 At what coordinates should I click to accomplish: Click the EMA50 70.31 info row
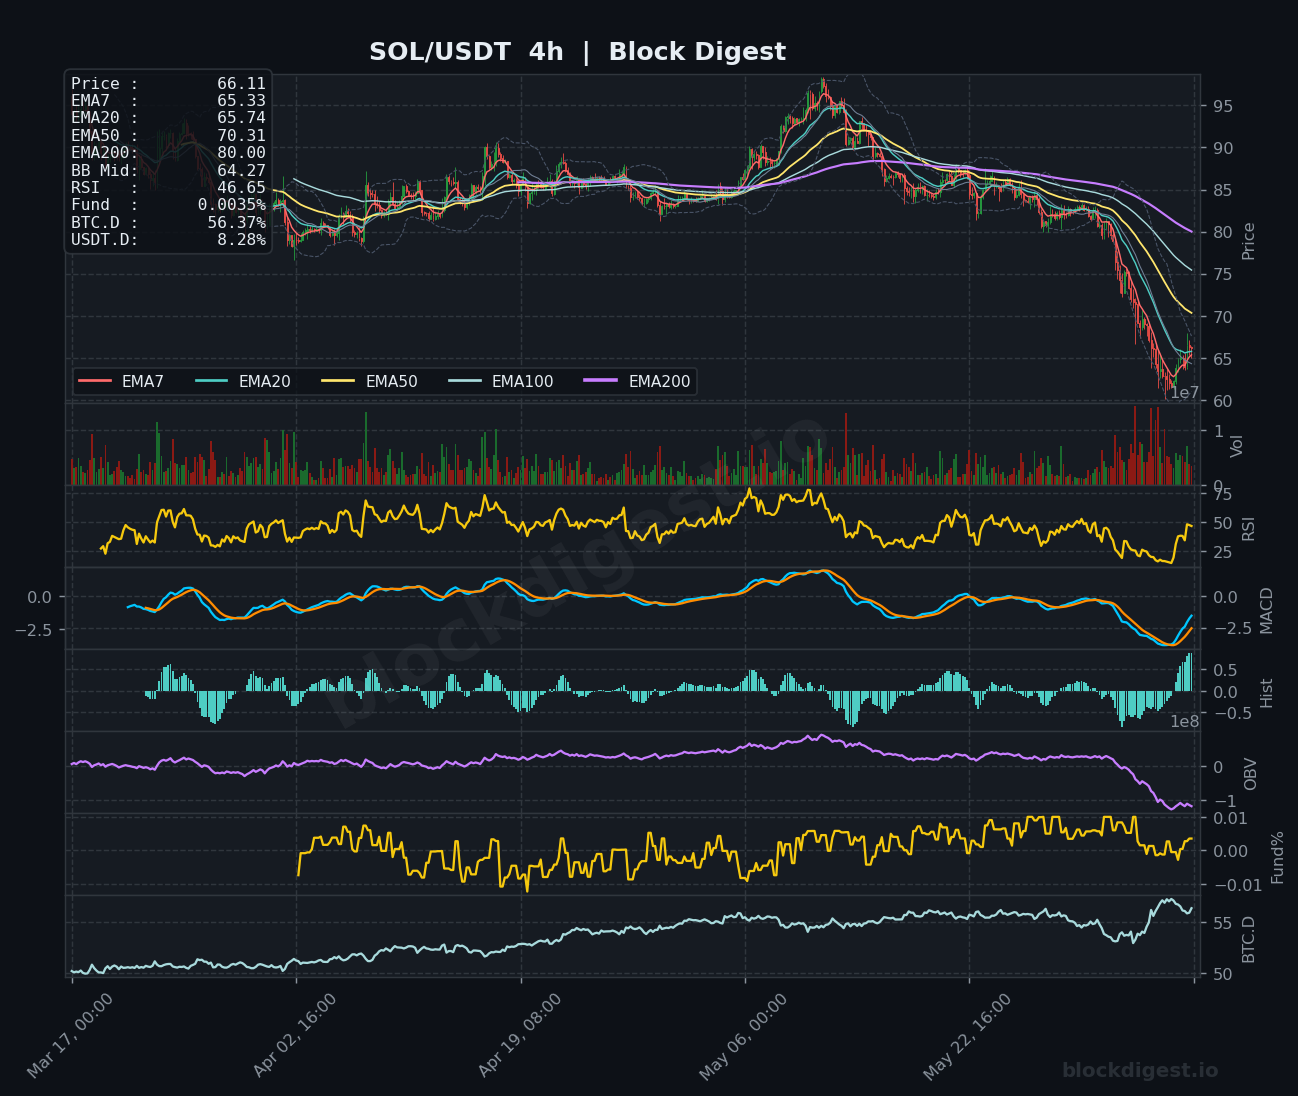click(x=168, y=136)
